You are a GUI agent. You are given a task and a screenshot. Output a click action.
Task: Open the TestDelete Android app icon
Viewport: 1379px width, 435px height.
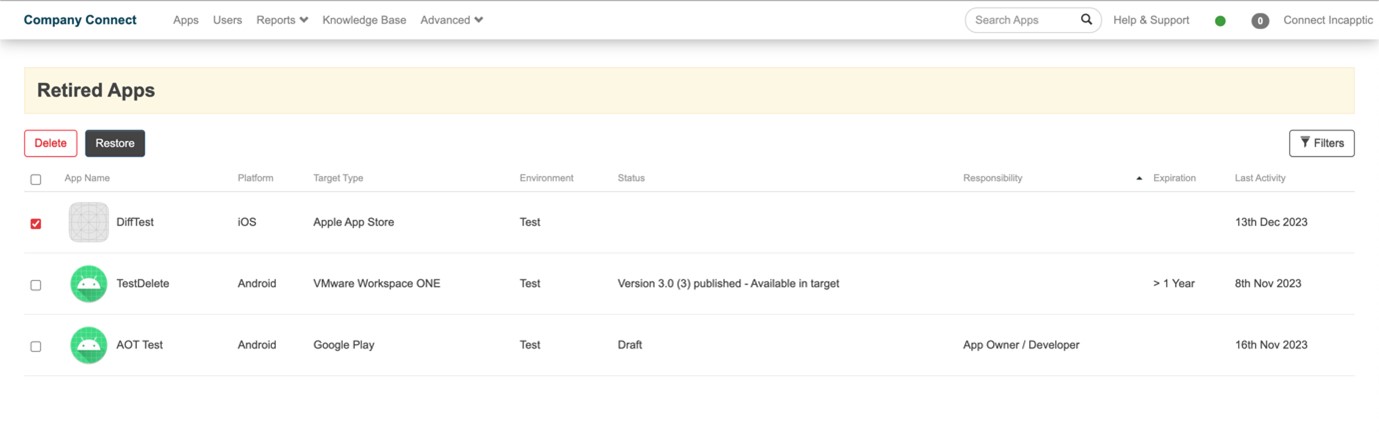89,284
